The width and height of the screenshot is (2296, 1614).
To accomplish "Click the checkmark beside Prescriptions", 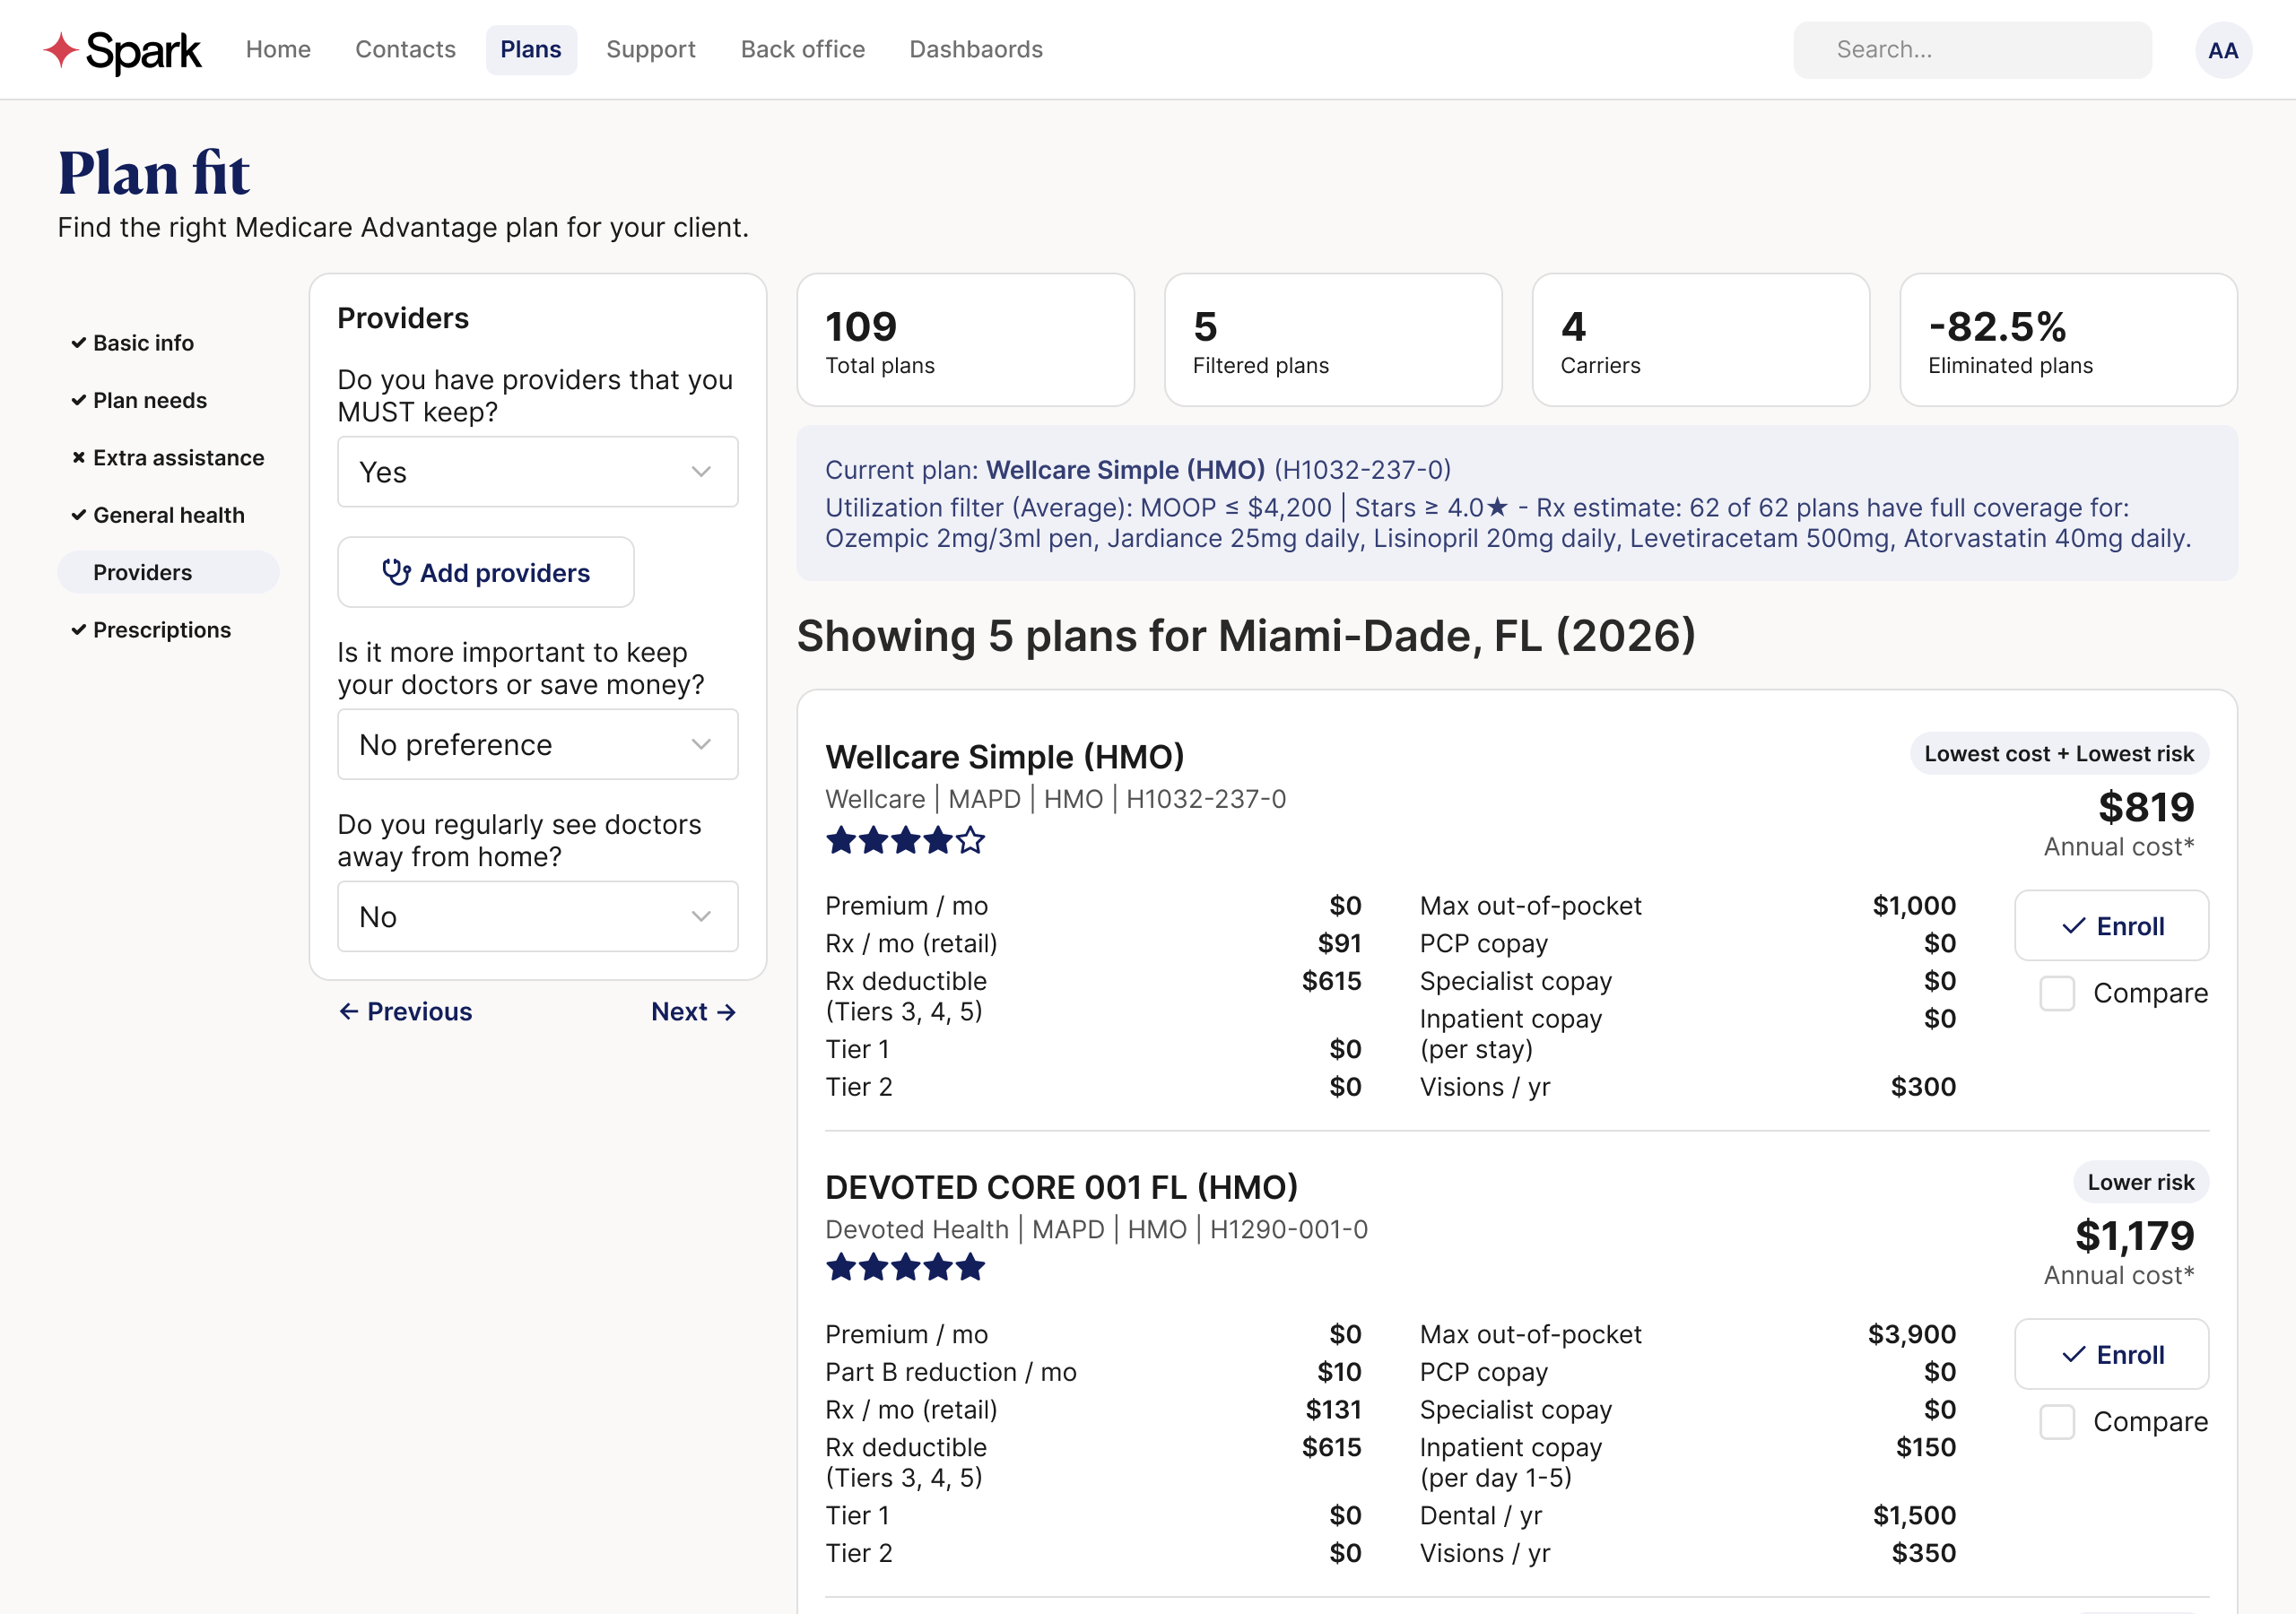I will click(78, 630).
